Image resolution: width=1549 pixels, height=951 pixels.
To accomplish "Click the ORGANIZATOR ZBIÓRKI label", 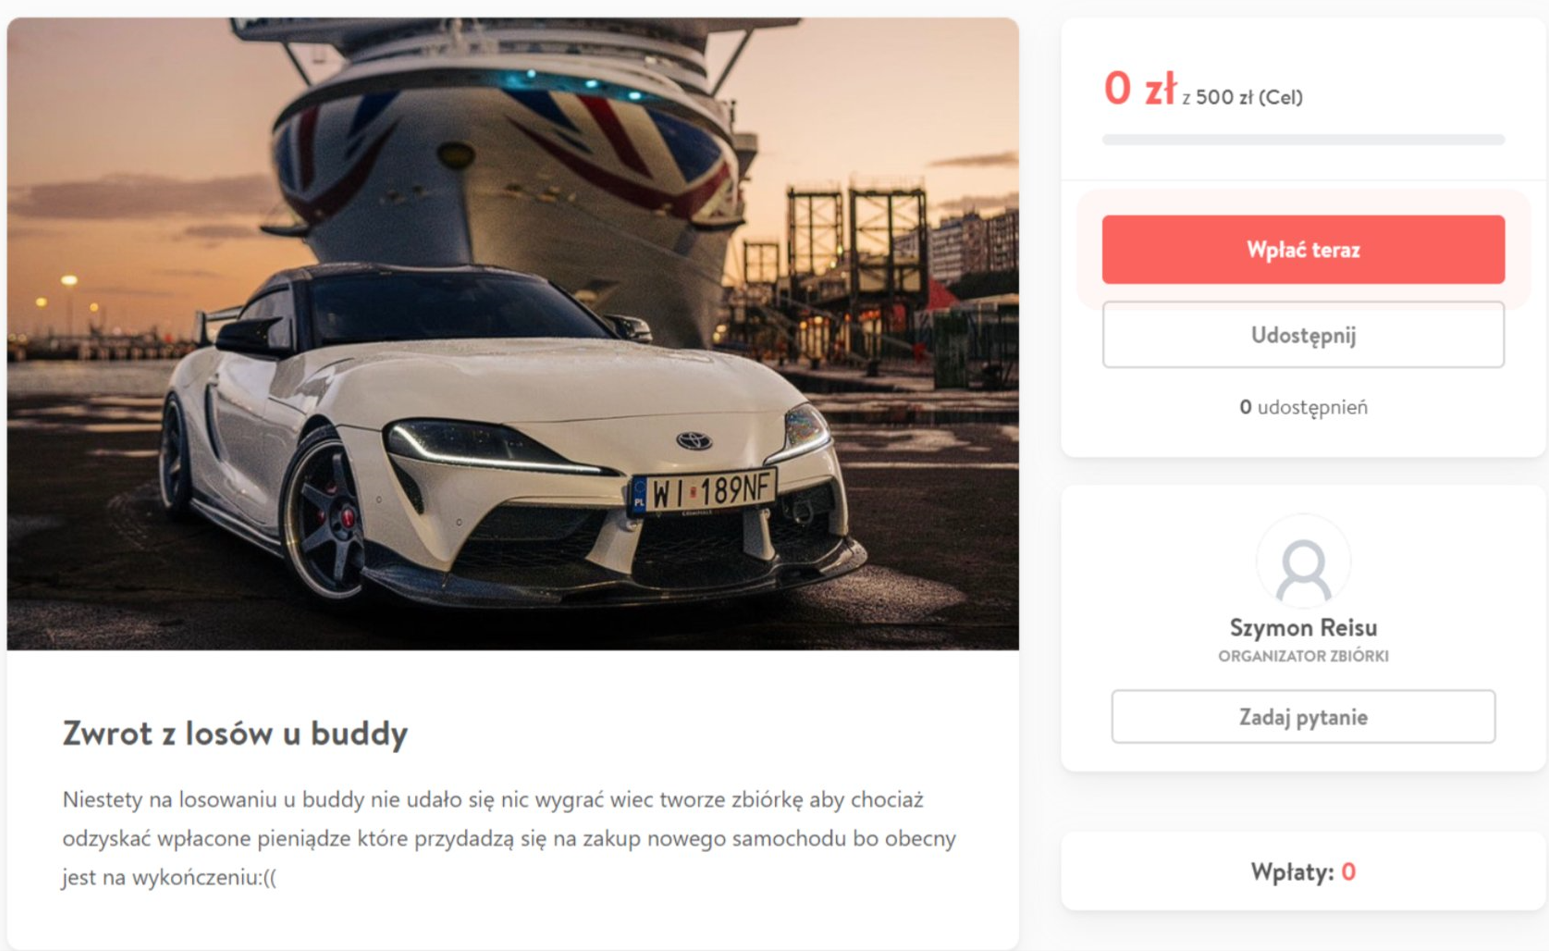I will [x=1302, y=656].
